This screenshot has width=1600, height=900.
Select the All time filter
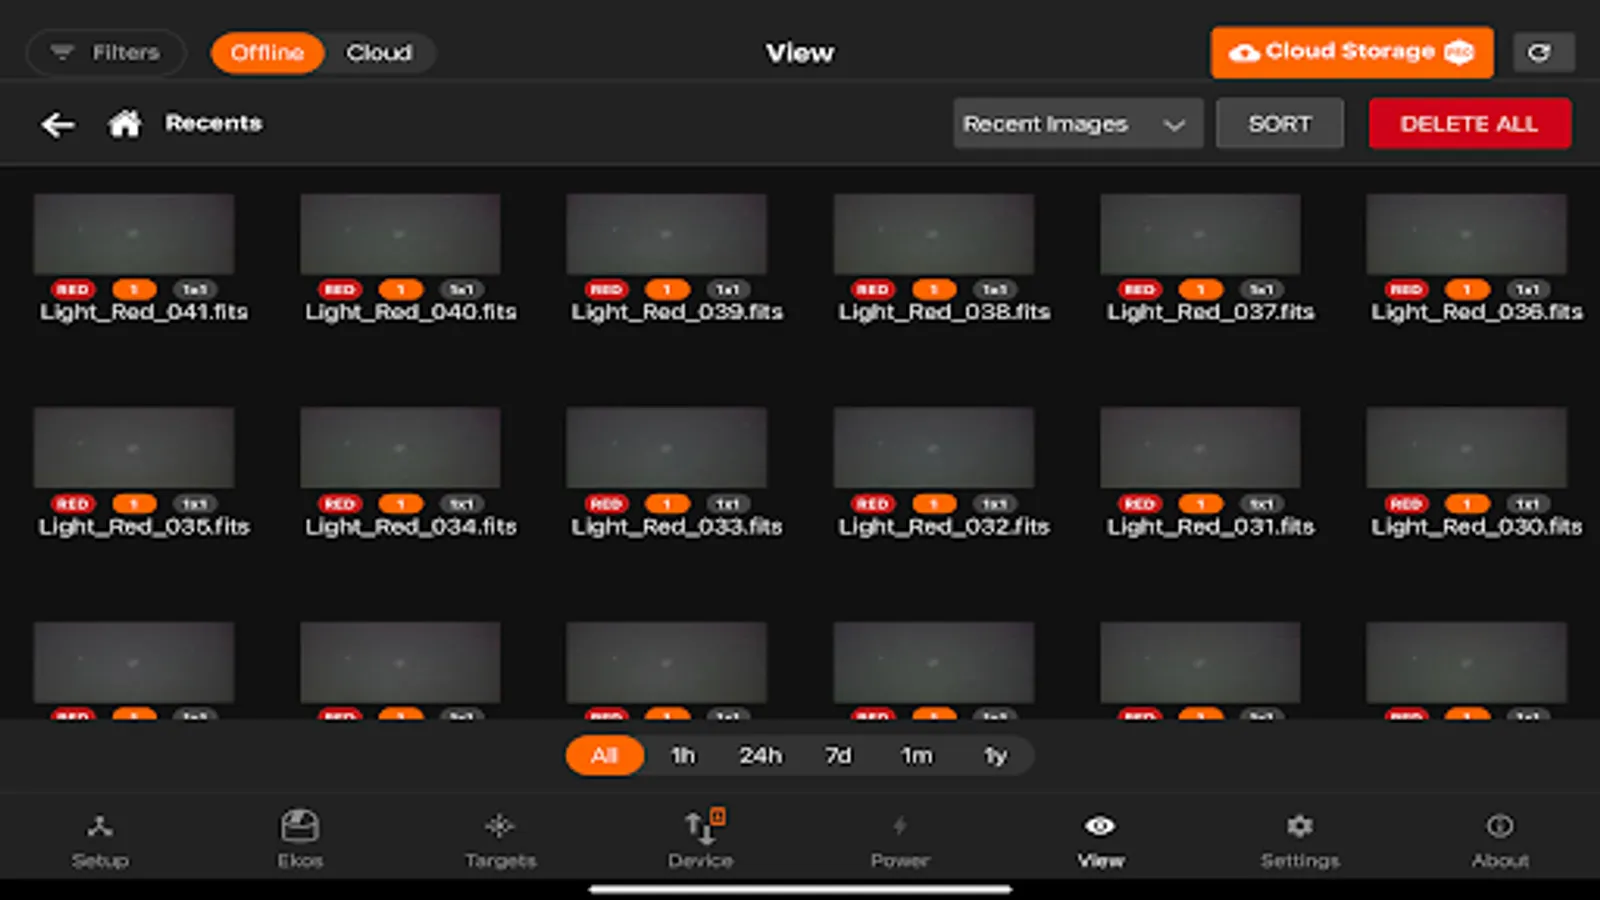click(604, 756)
